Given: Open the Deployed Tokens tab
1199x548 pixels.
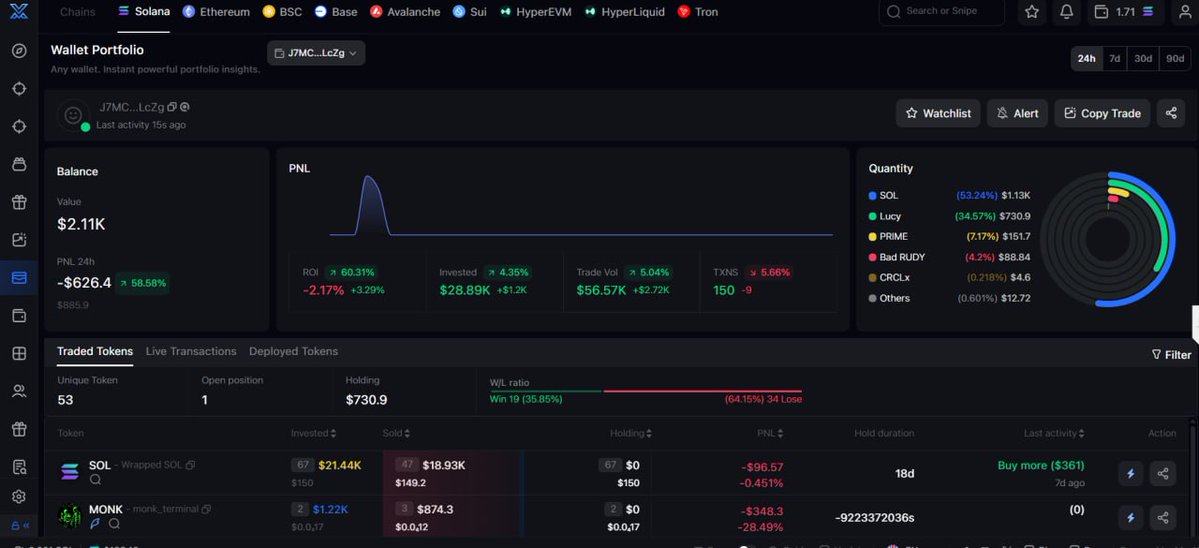Looking at the screenshot, I should tap(294, 352).
